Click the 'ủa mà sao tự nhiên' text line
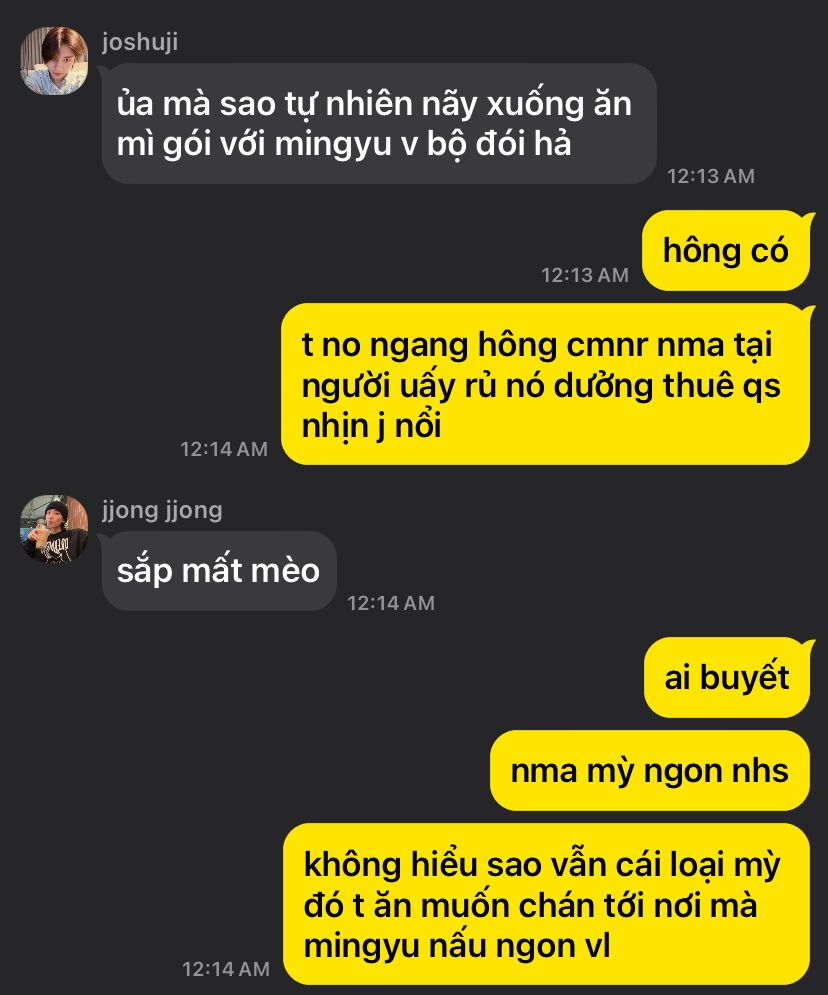The image size is (828, 995). (265, 103)
